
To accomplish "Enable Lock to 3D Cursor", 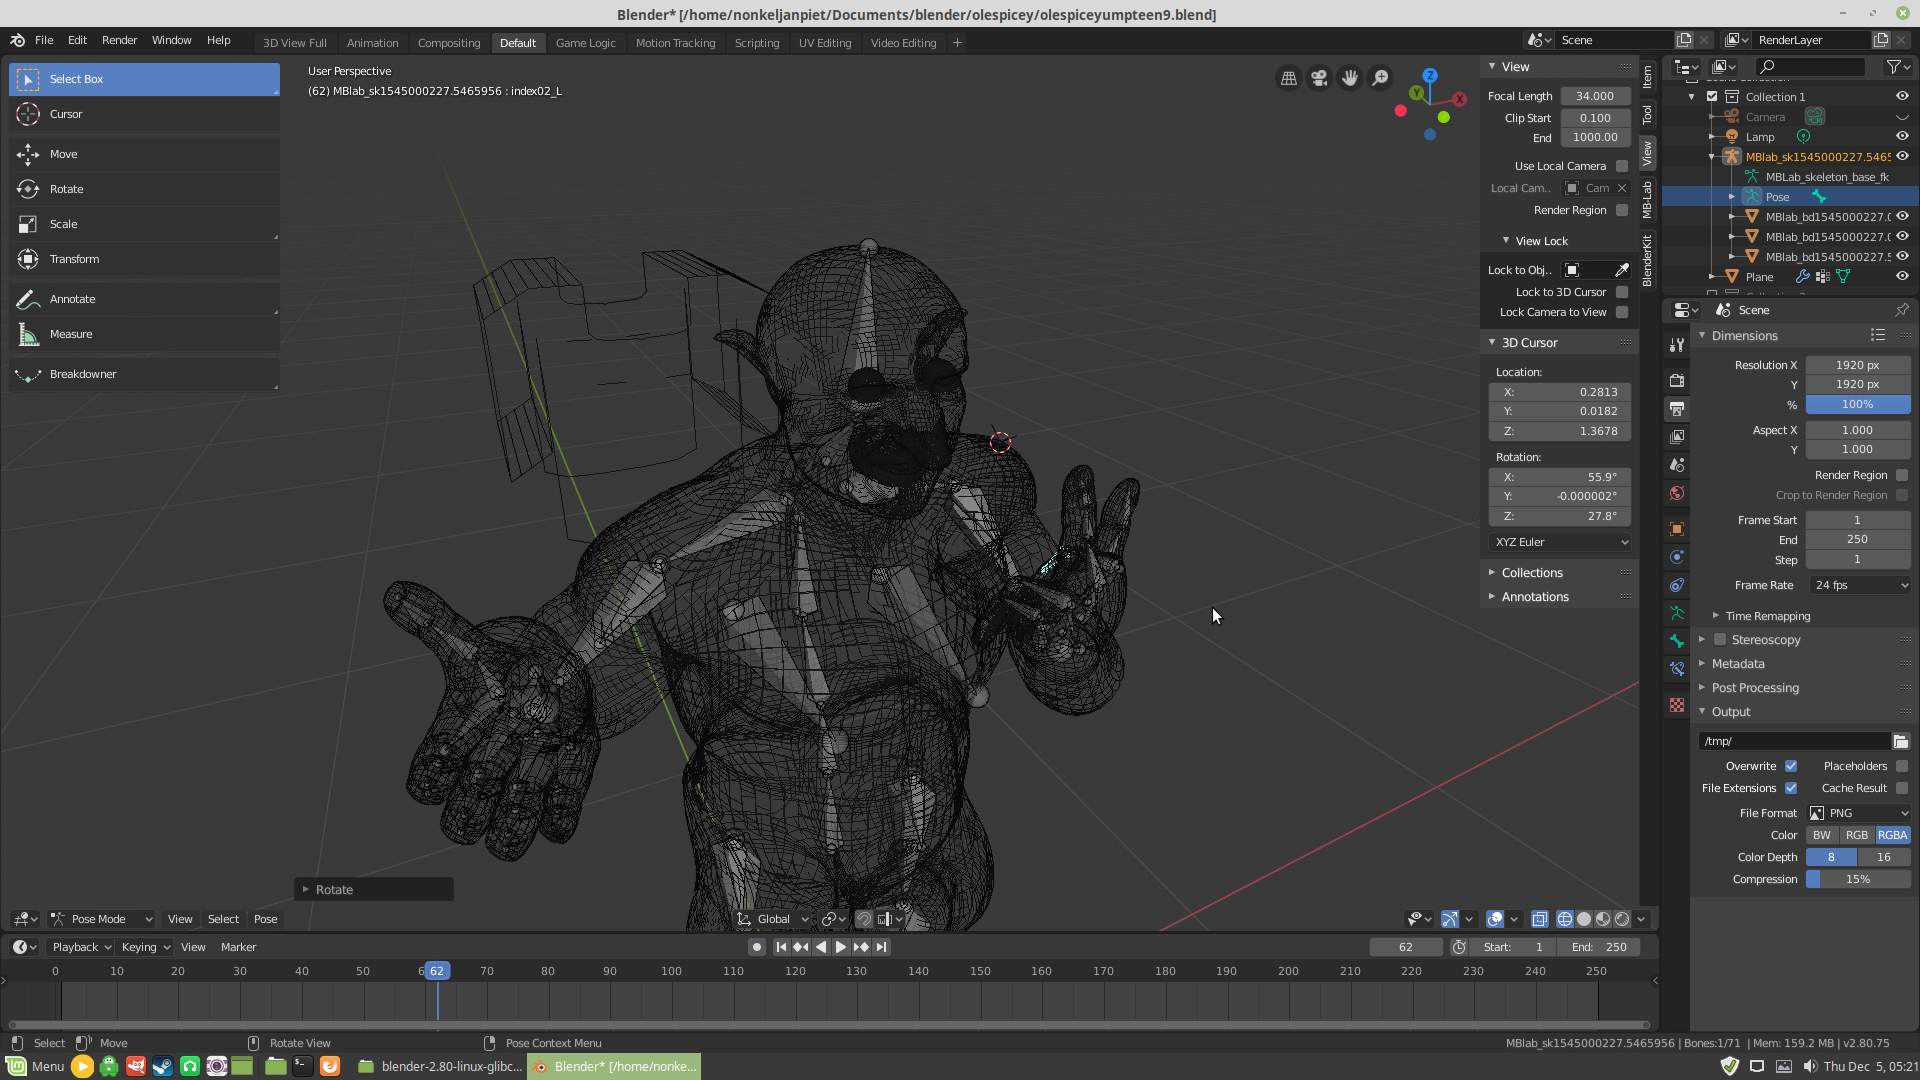I will tap(1622, 292).
